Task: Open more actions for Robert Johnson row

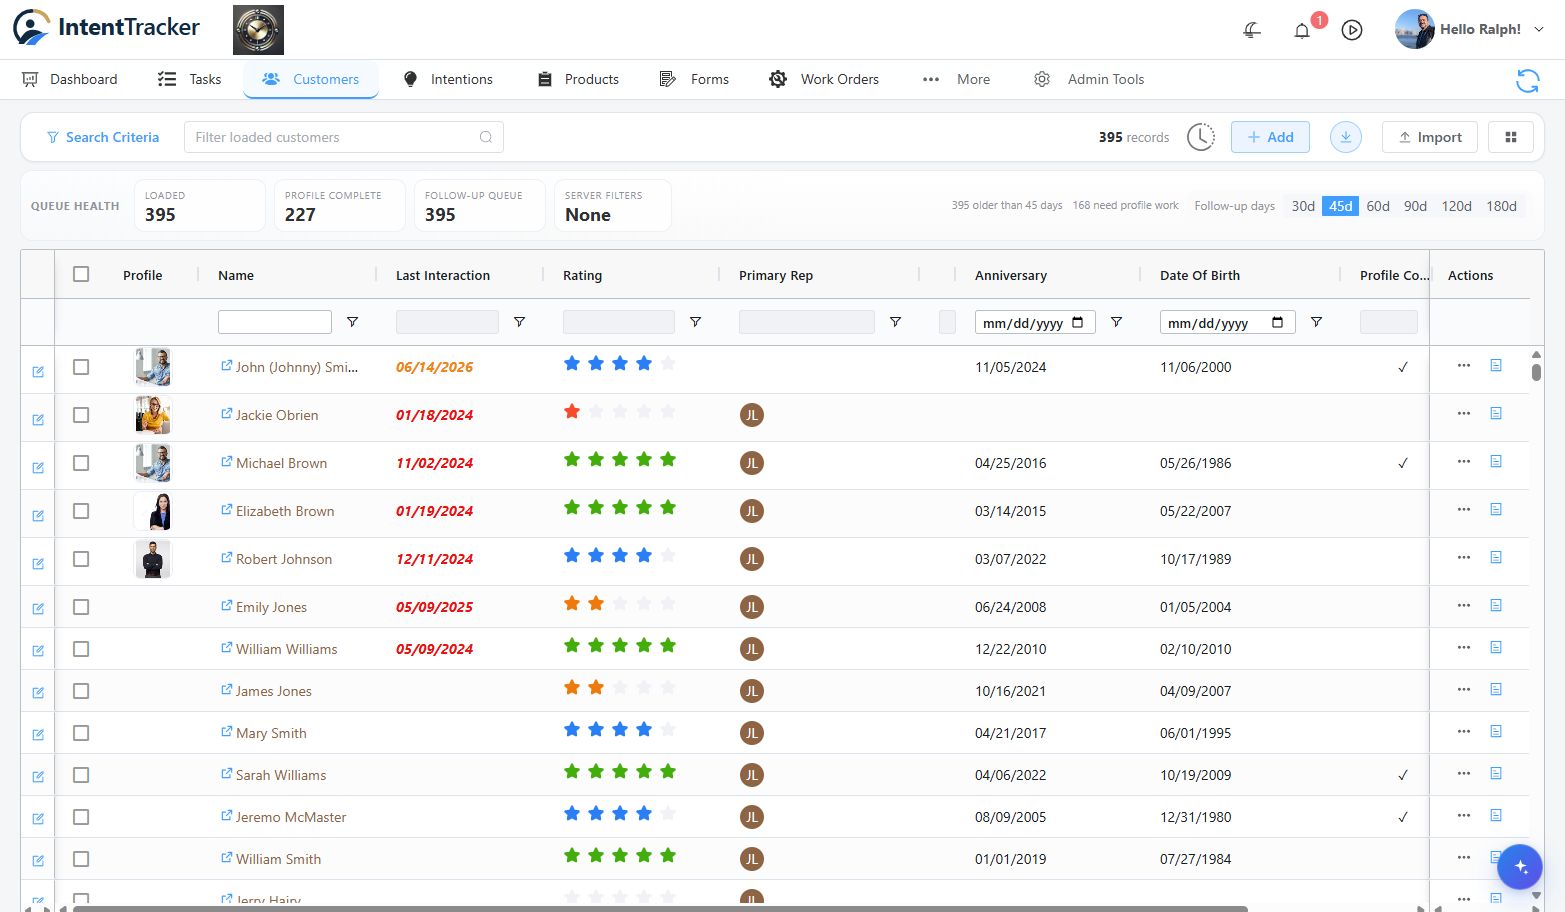Action: (x=1464, y=557)
